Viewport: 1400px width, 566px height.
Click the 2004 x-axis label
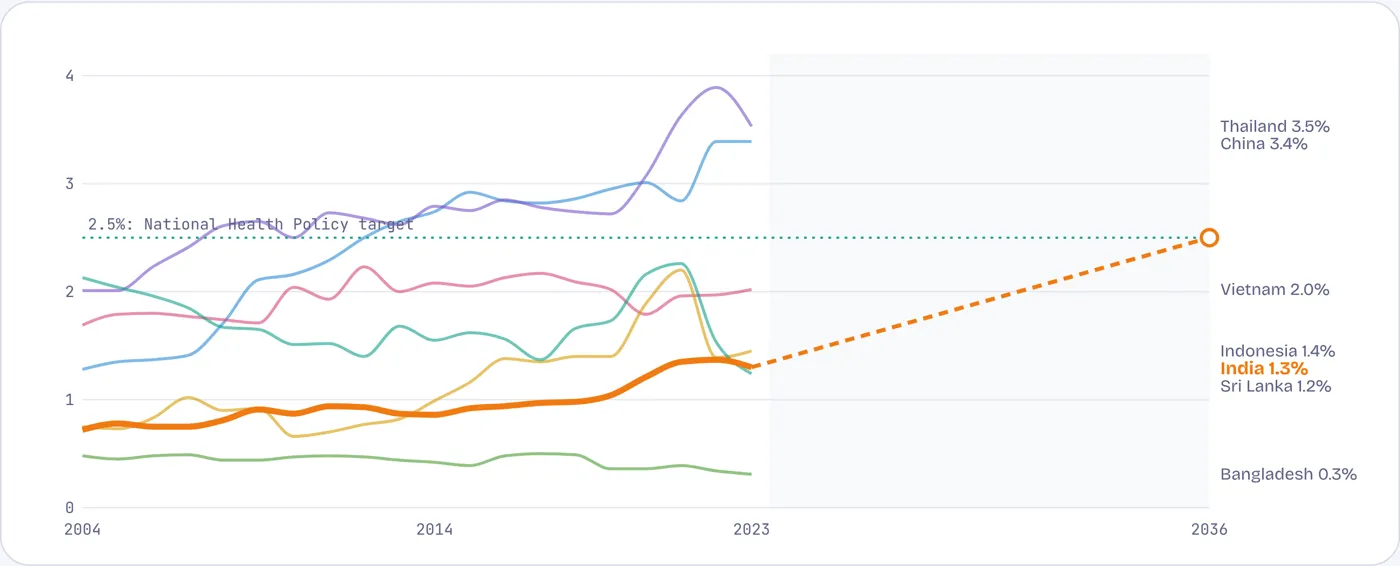tap(82, 530)
